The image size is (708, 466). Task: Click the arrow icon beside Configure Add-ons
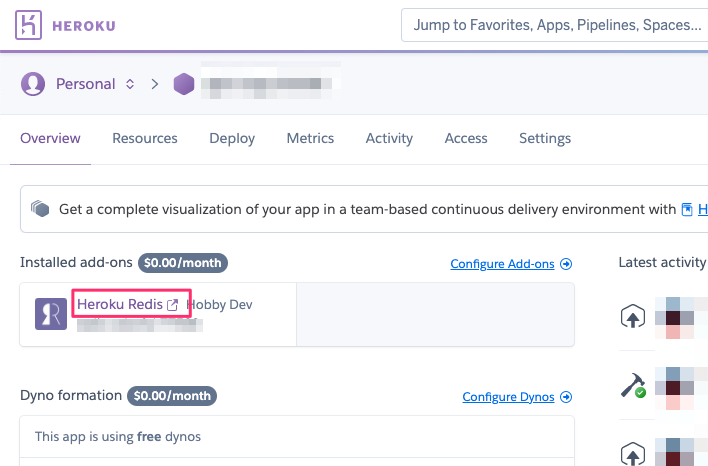coord(566,264)
